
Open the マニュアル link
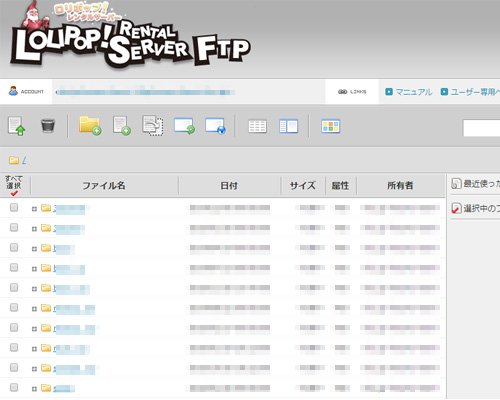point(414,92)
